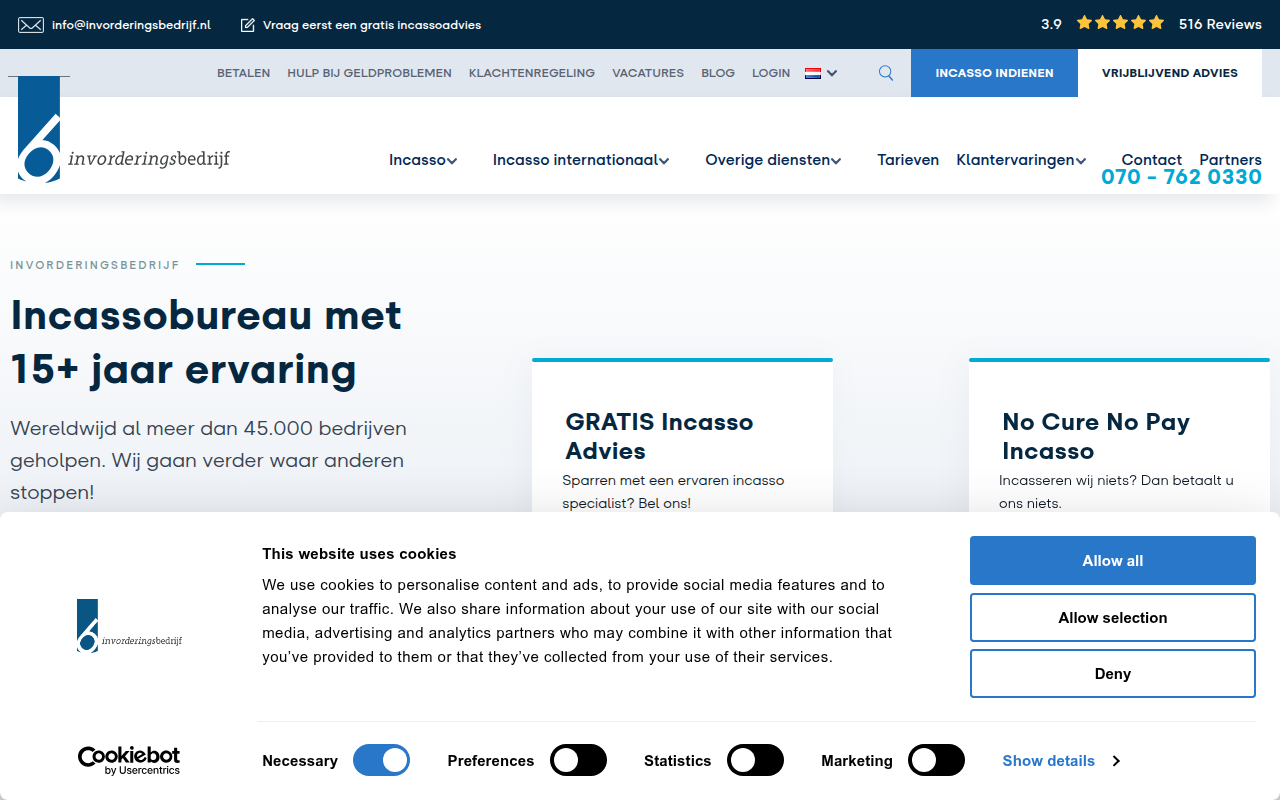This screenshot has height=800, width=1280.
Task: Open the Blog link
Action: 718,73
